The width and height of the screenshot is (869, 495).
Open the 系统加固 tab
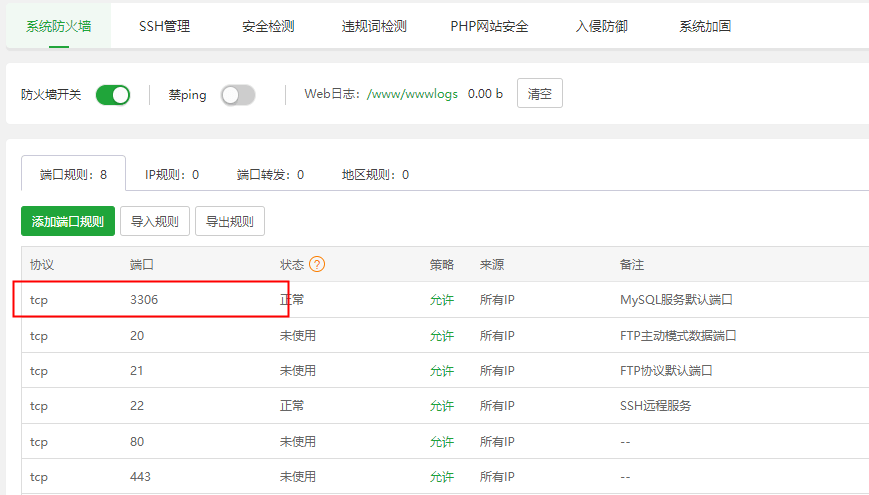pos(705,26)
